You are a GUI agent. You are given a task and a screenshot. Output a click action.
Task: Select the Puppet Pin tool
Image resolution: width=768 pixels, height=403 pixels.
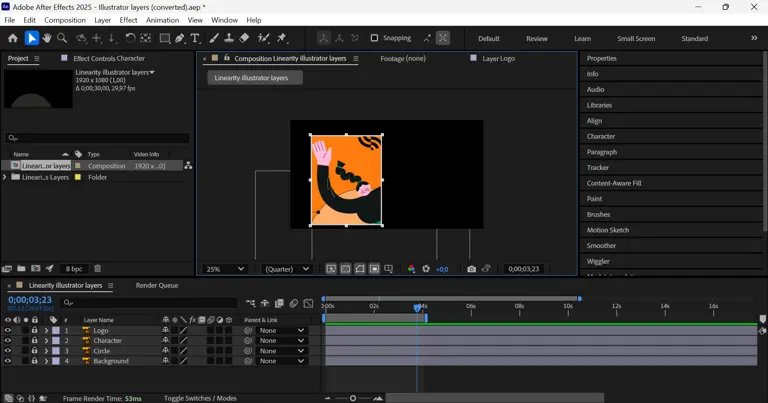(282, 38)
